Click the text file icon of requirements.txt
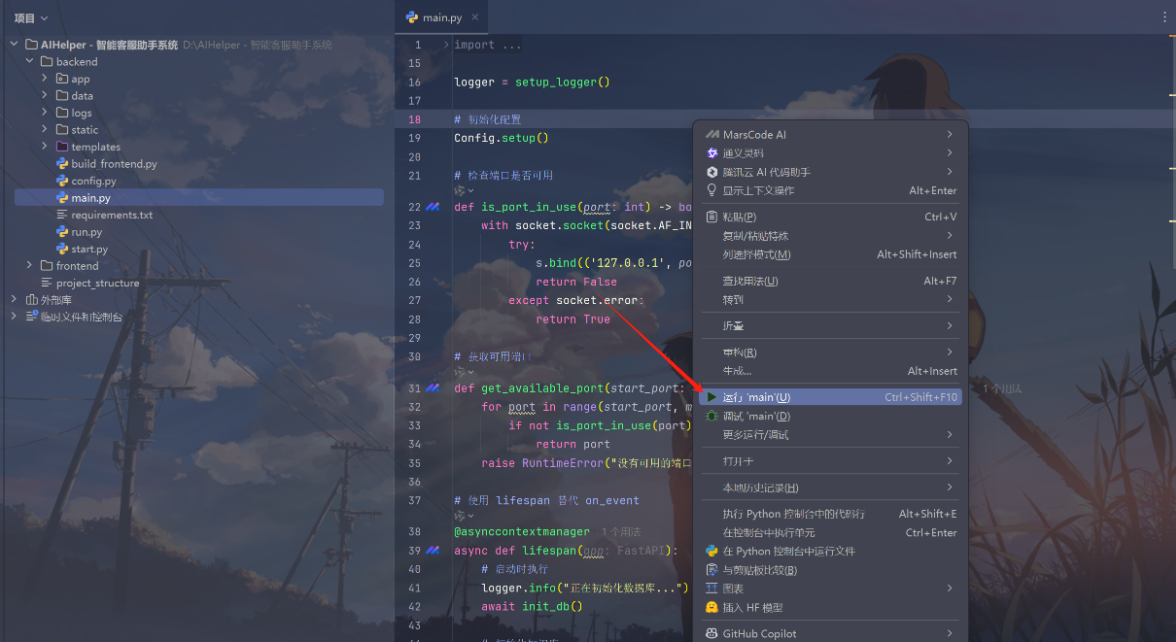Viewport: 1176px width, 642px height. 62,214
